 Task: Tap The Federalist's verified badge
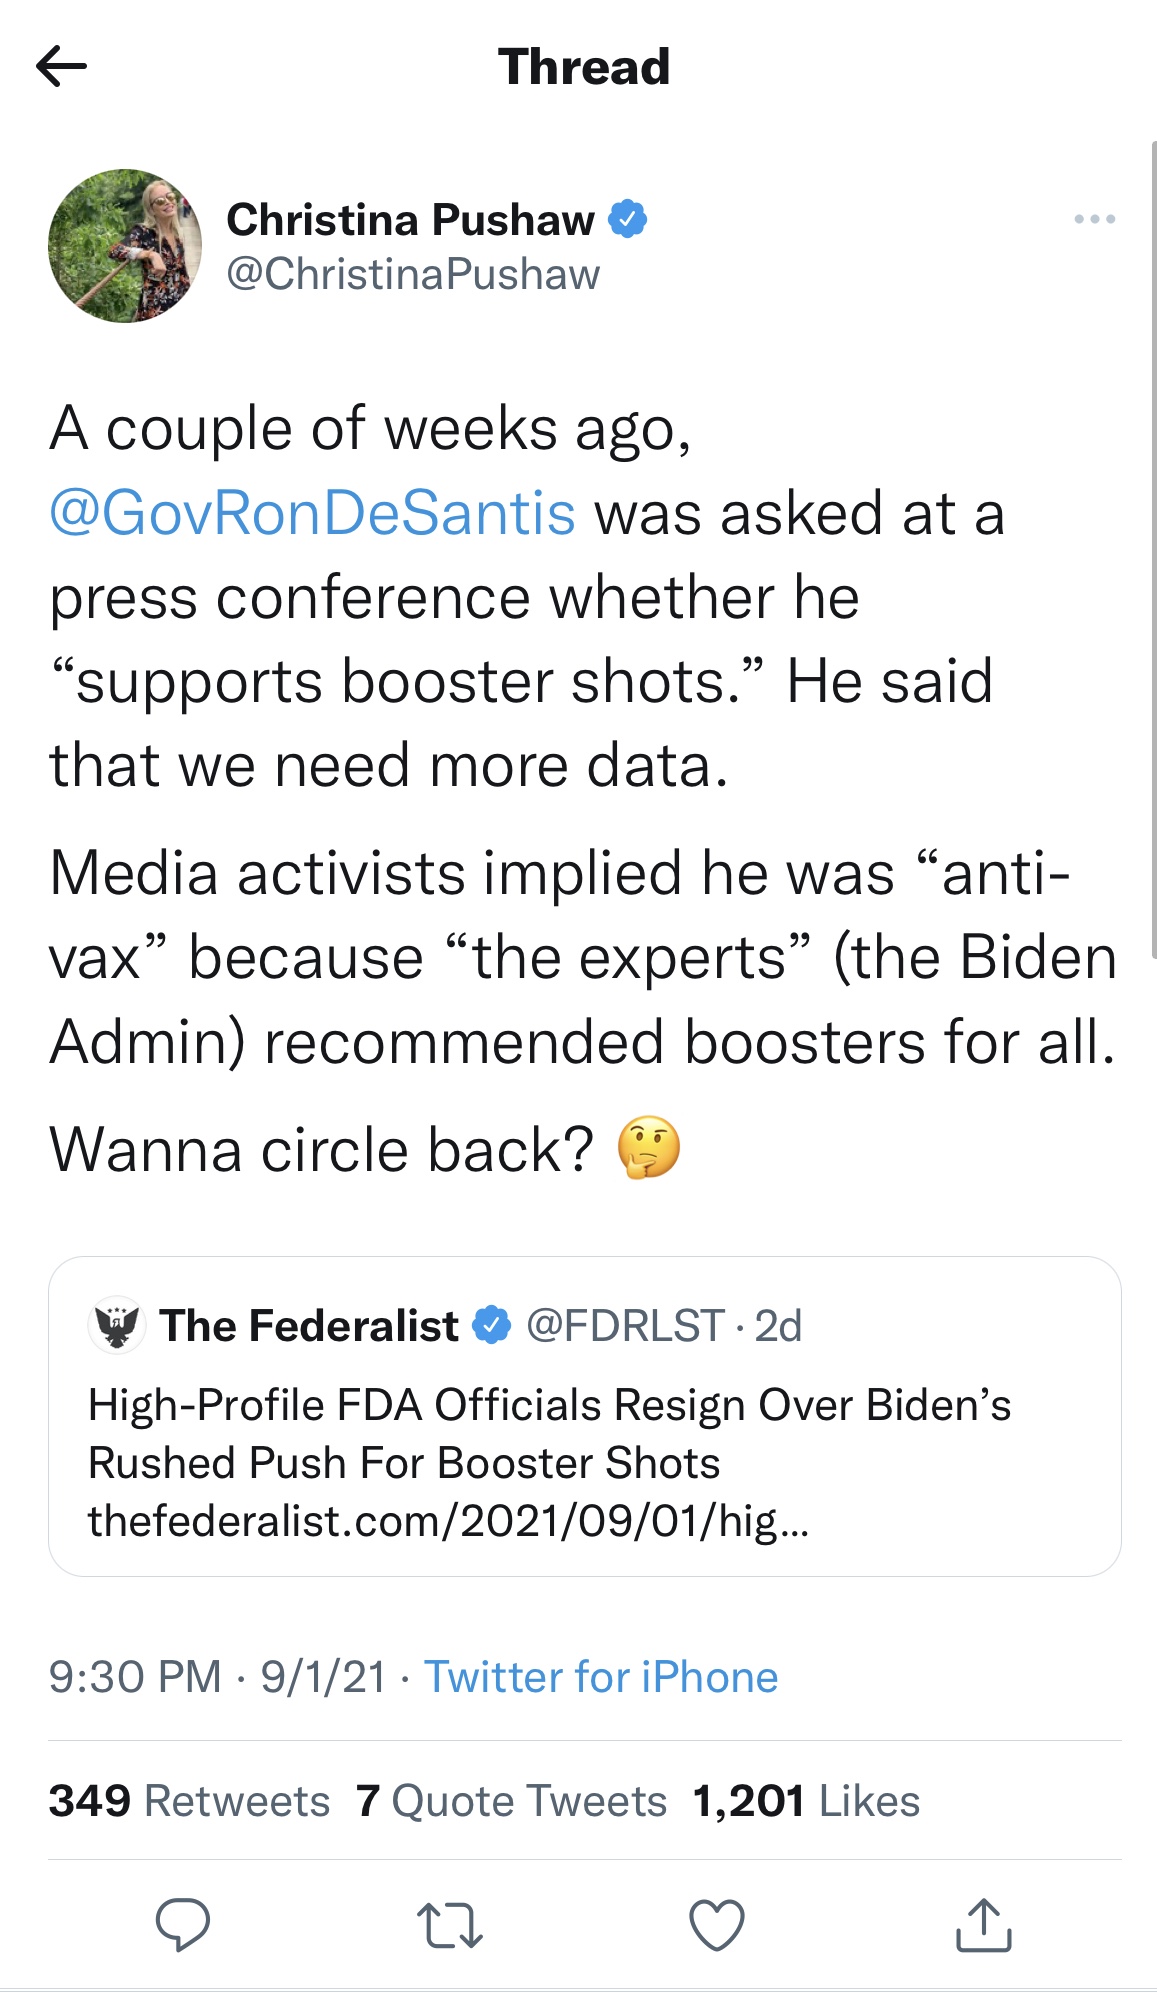[x=491, y=1325]
